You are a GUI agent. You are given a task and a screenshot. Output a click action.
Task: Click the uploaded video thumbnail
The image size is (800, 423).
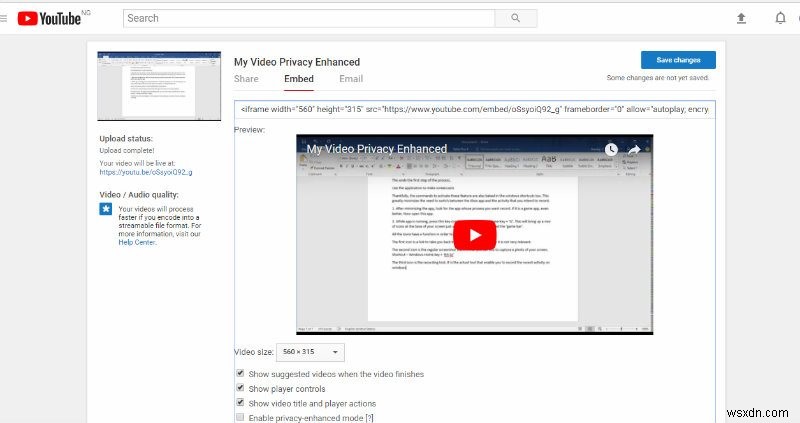159,86
